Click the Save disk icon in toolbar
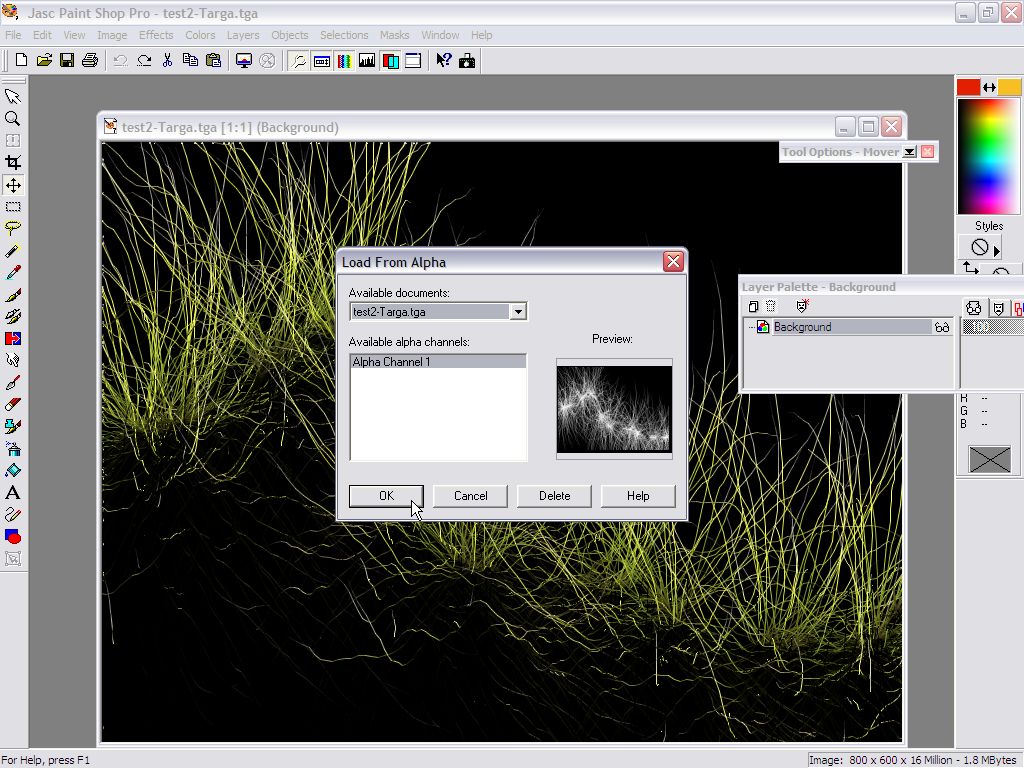1024x768 pixels. click(x=67, y=61)
